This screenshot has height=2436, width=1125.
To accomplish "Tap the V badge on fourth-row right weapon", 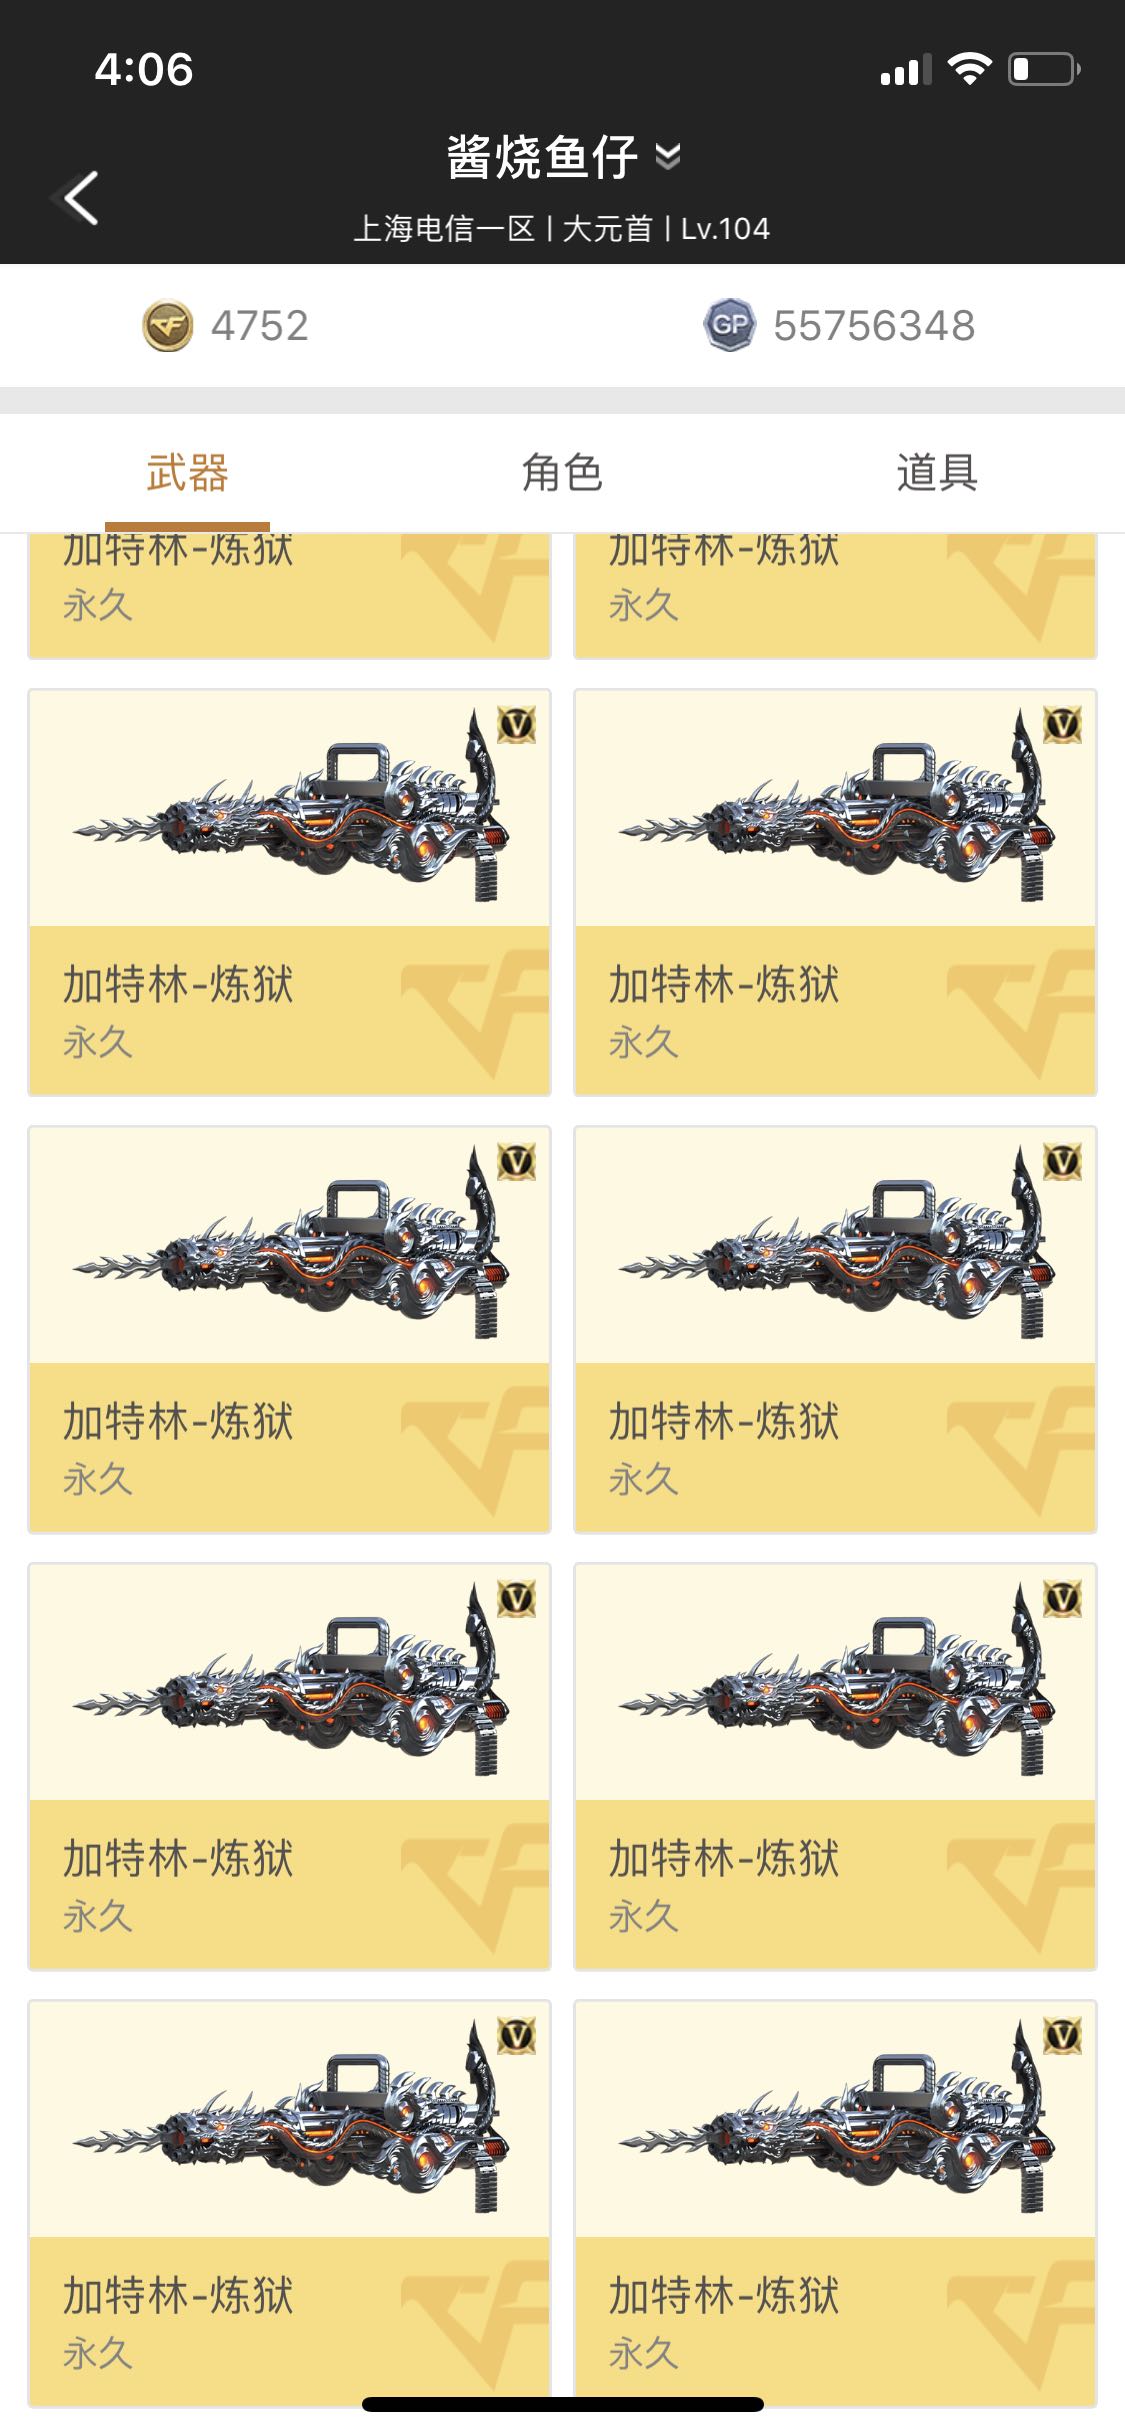I will click(x=1063, y=1599).
